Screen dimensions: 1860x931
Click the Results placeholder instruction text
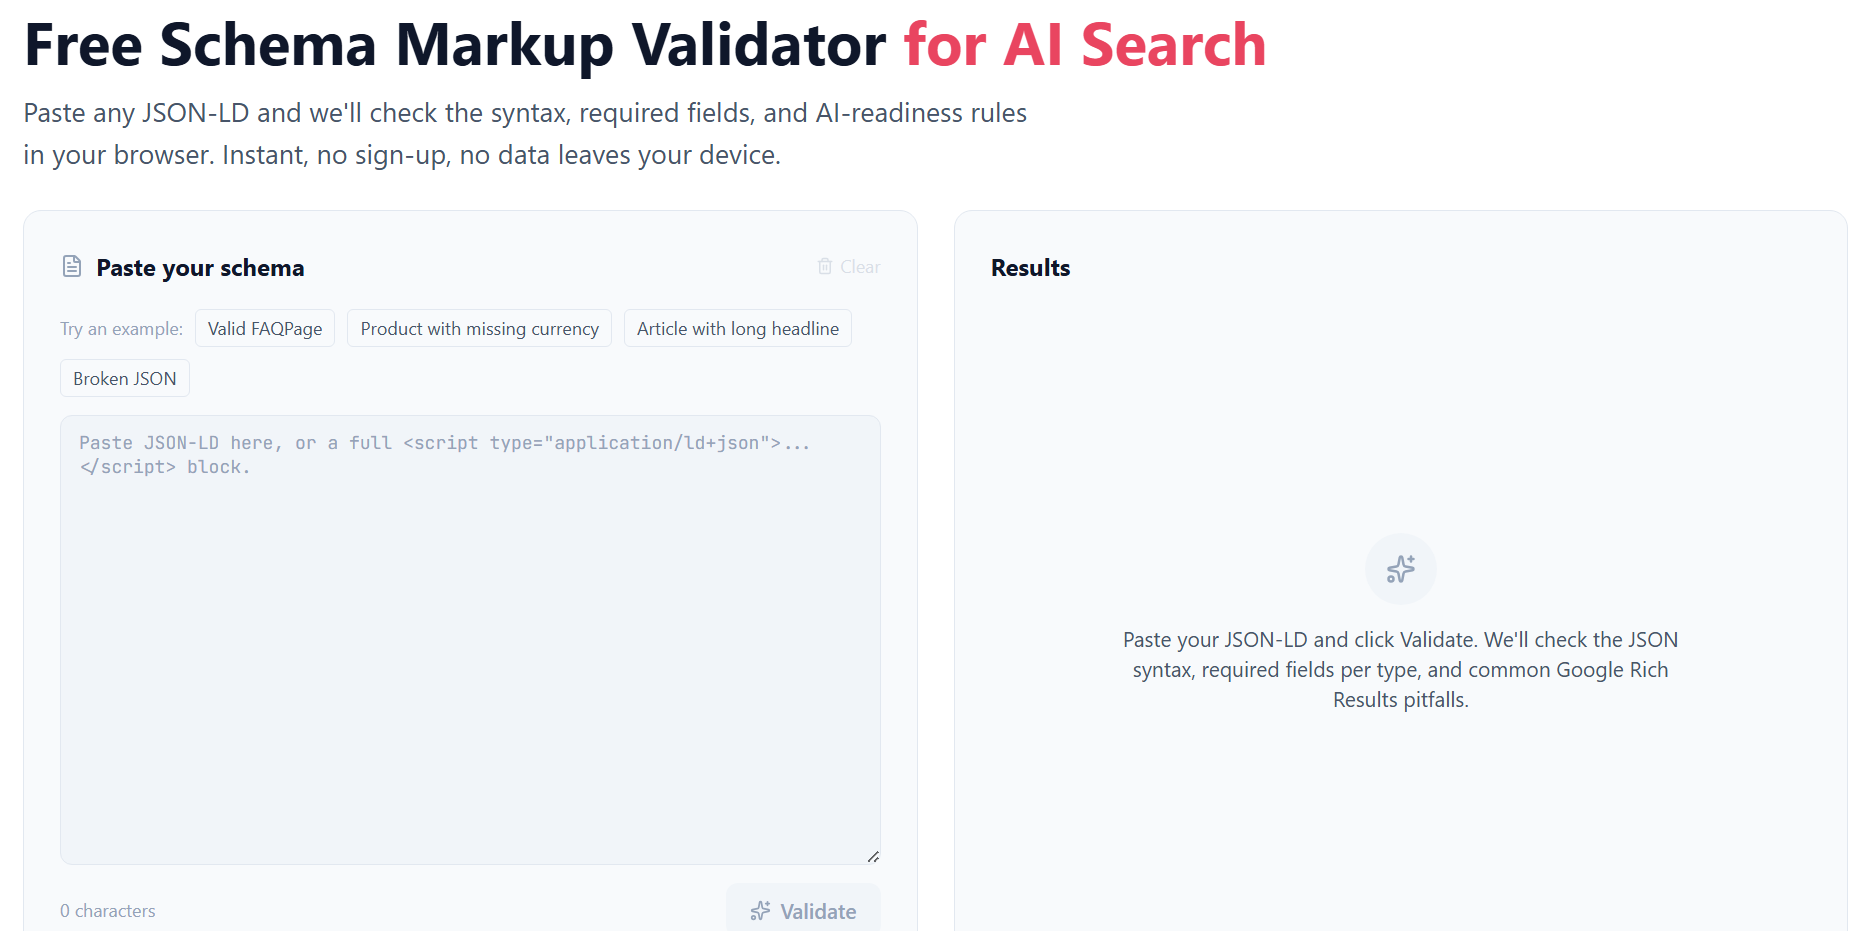(x=1400, y=669)
